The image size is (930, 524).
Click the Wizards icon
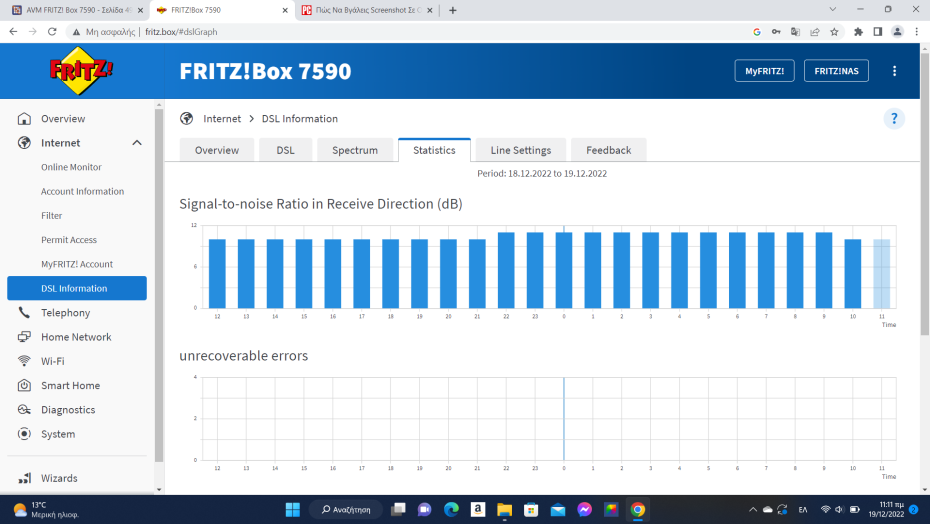24,478
